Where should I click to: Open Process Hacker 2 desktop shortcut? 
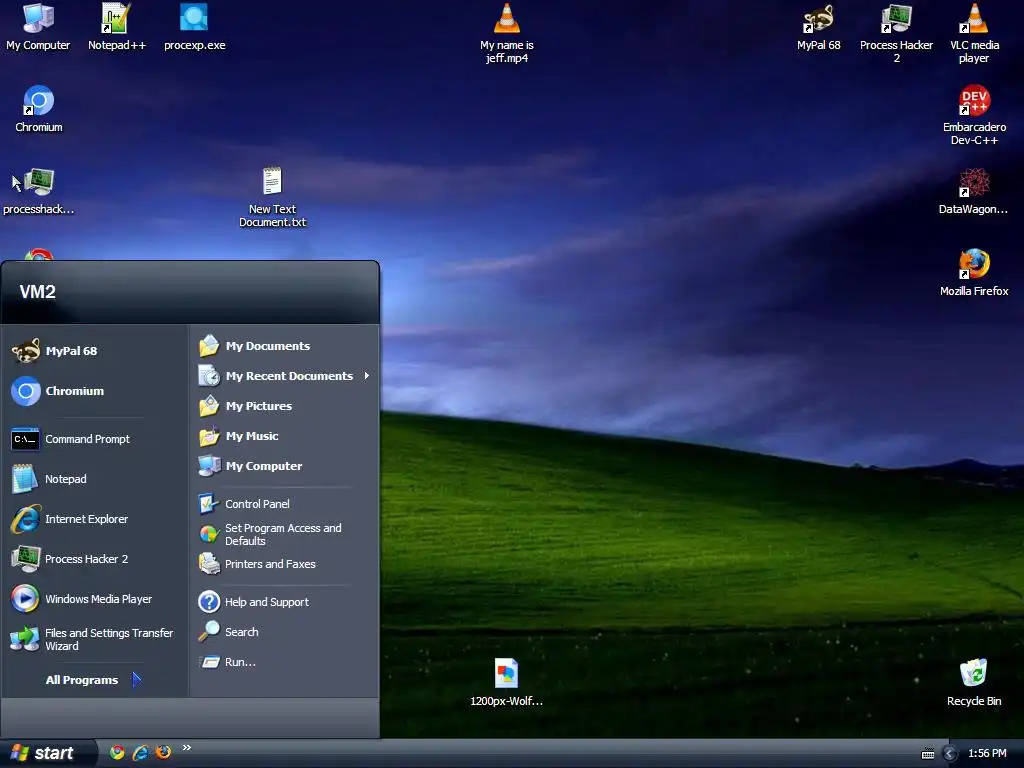click(x=896, y=33)
